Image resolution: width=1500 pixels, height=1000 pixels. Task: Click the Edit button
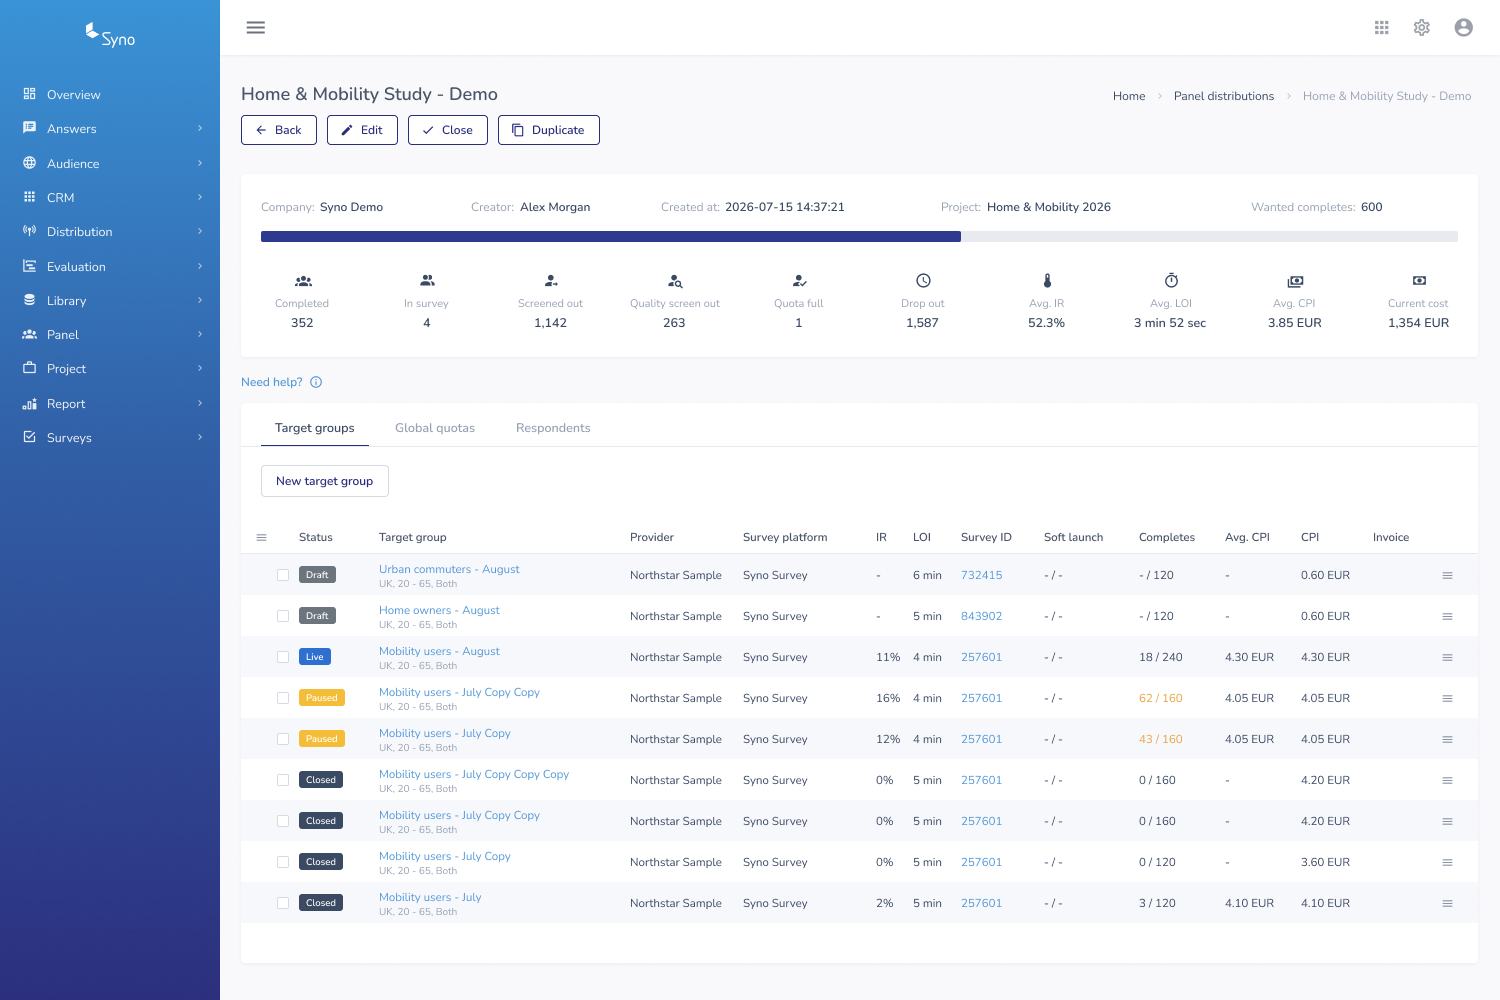click(362, 130)
